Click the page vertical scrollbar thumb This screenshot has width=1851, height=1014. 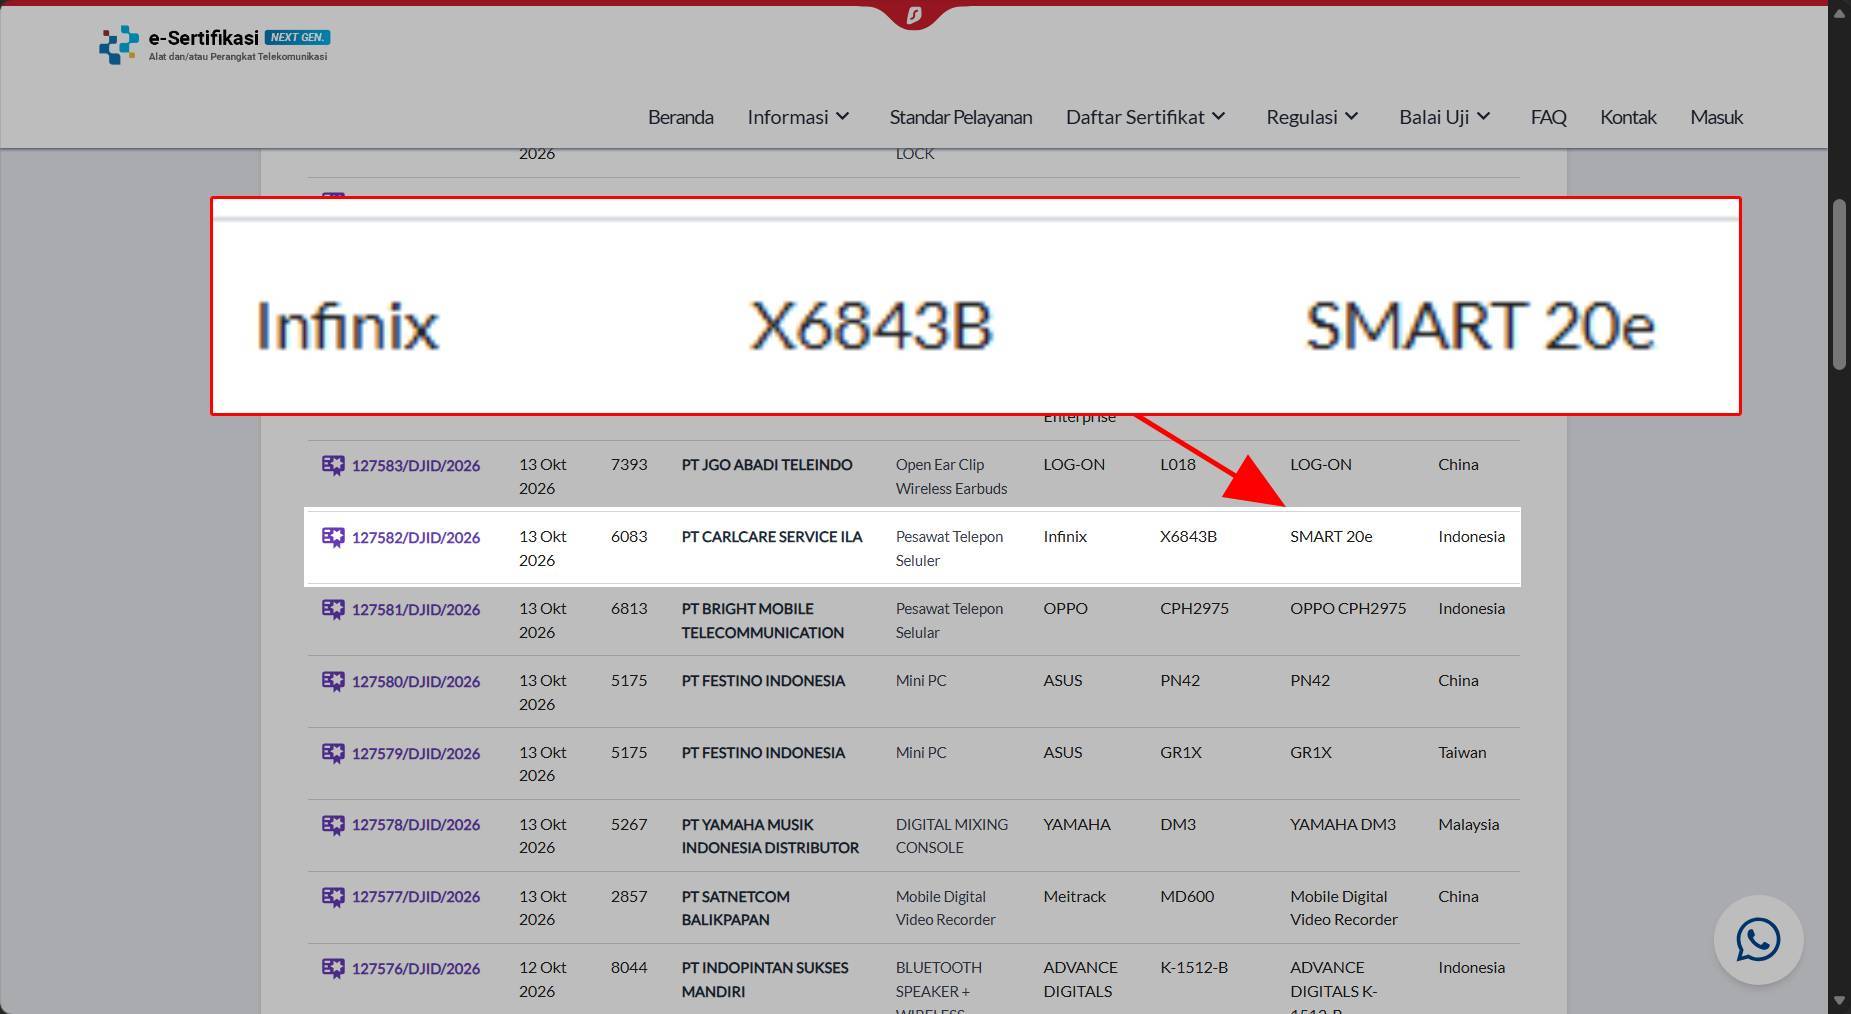pyautogui.click(x=1839, y=286)
